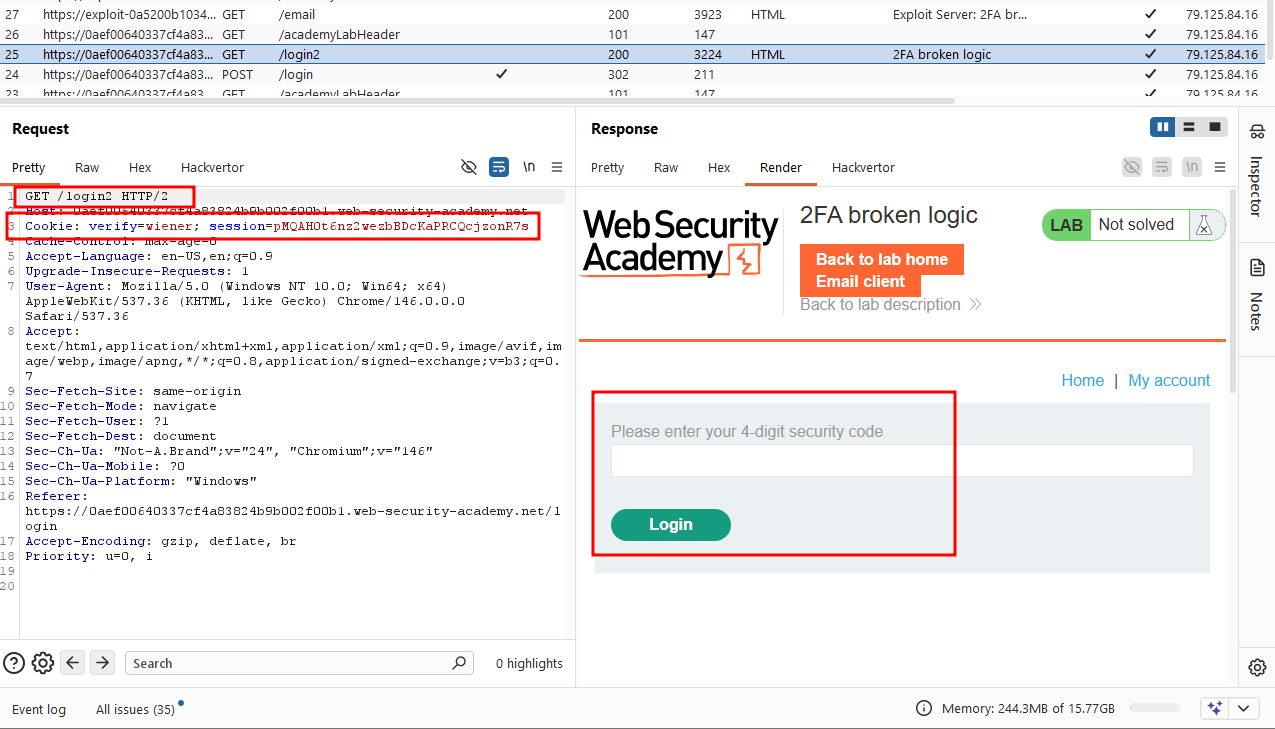Switch request view to Hex tab

pyautogui.click(x=140, y=167)
